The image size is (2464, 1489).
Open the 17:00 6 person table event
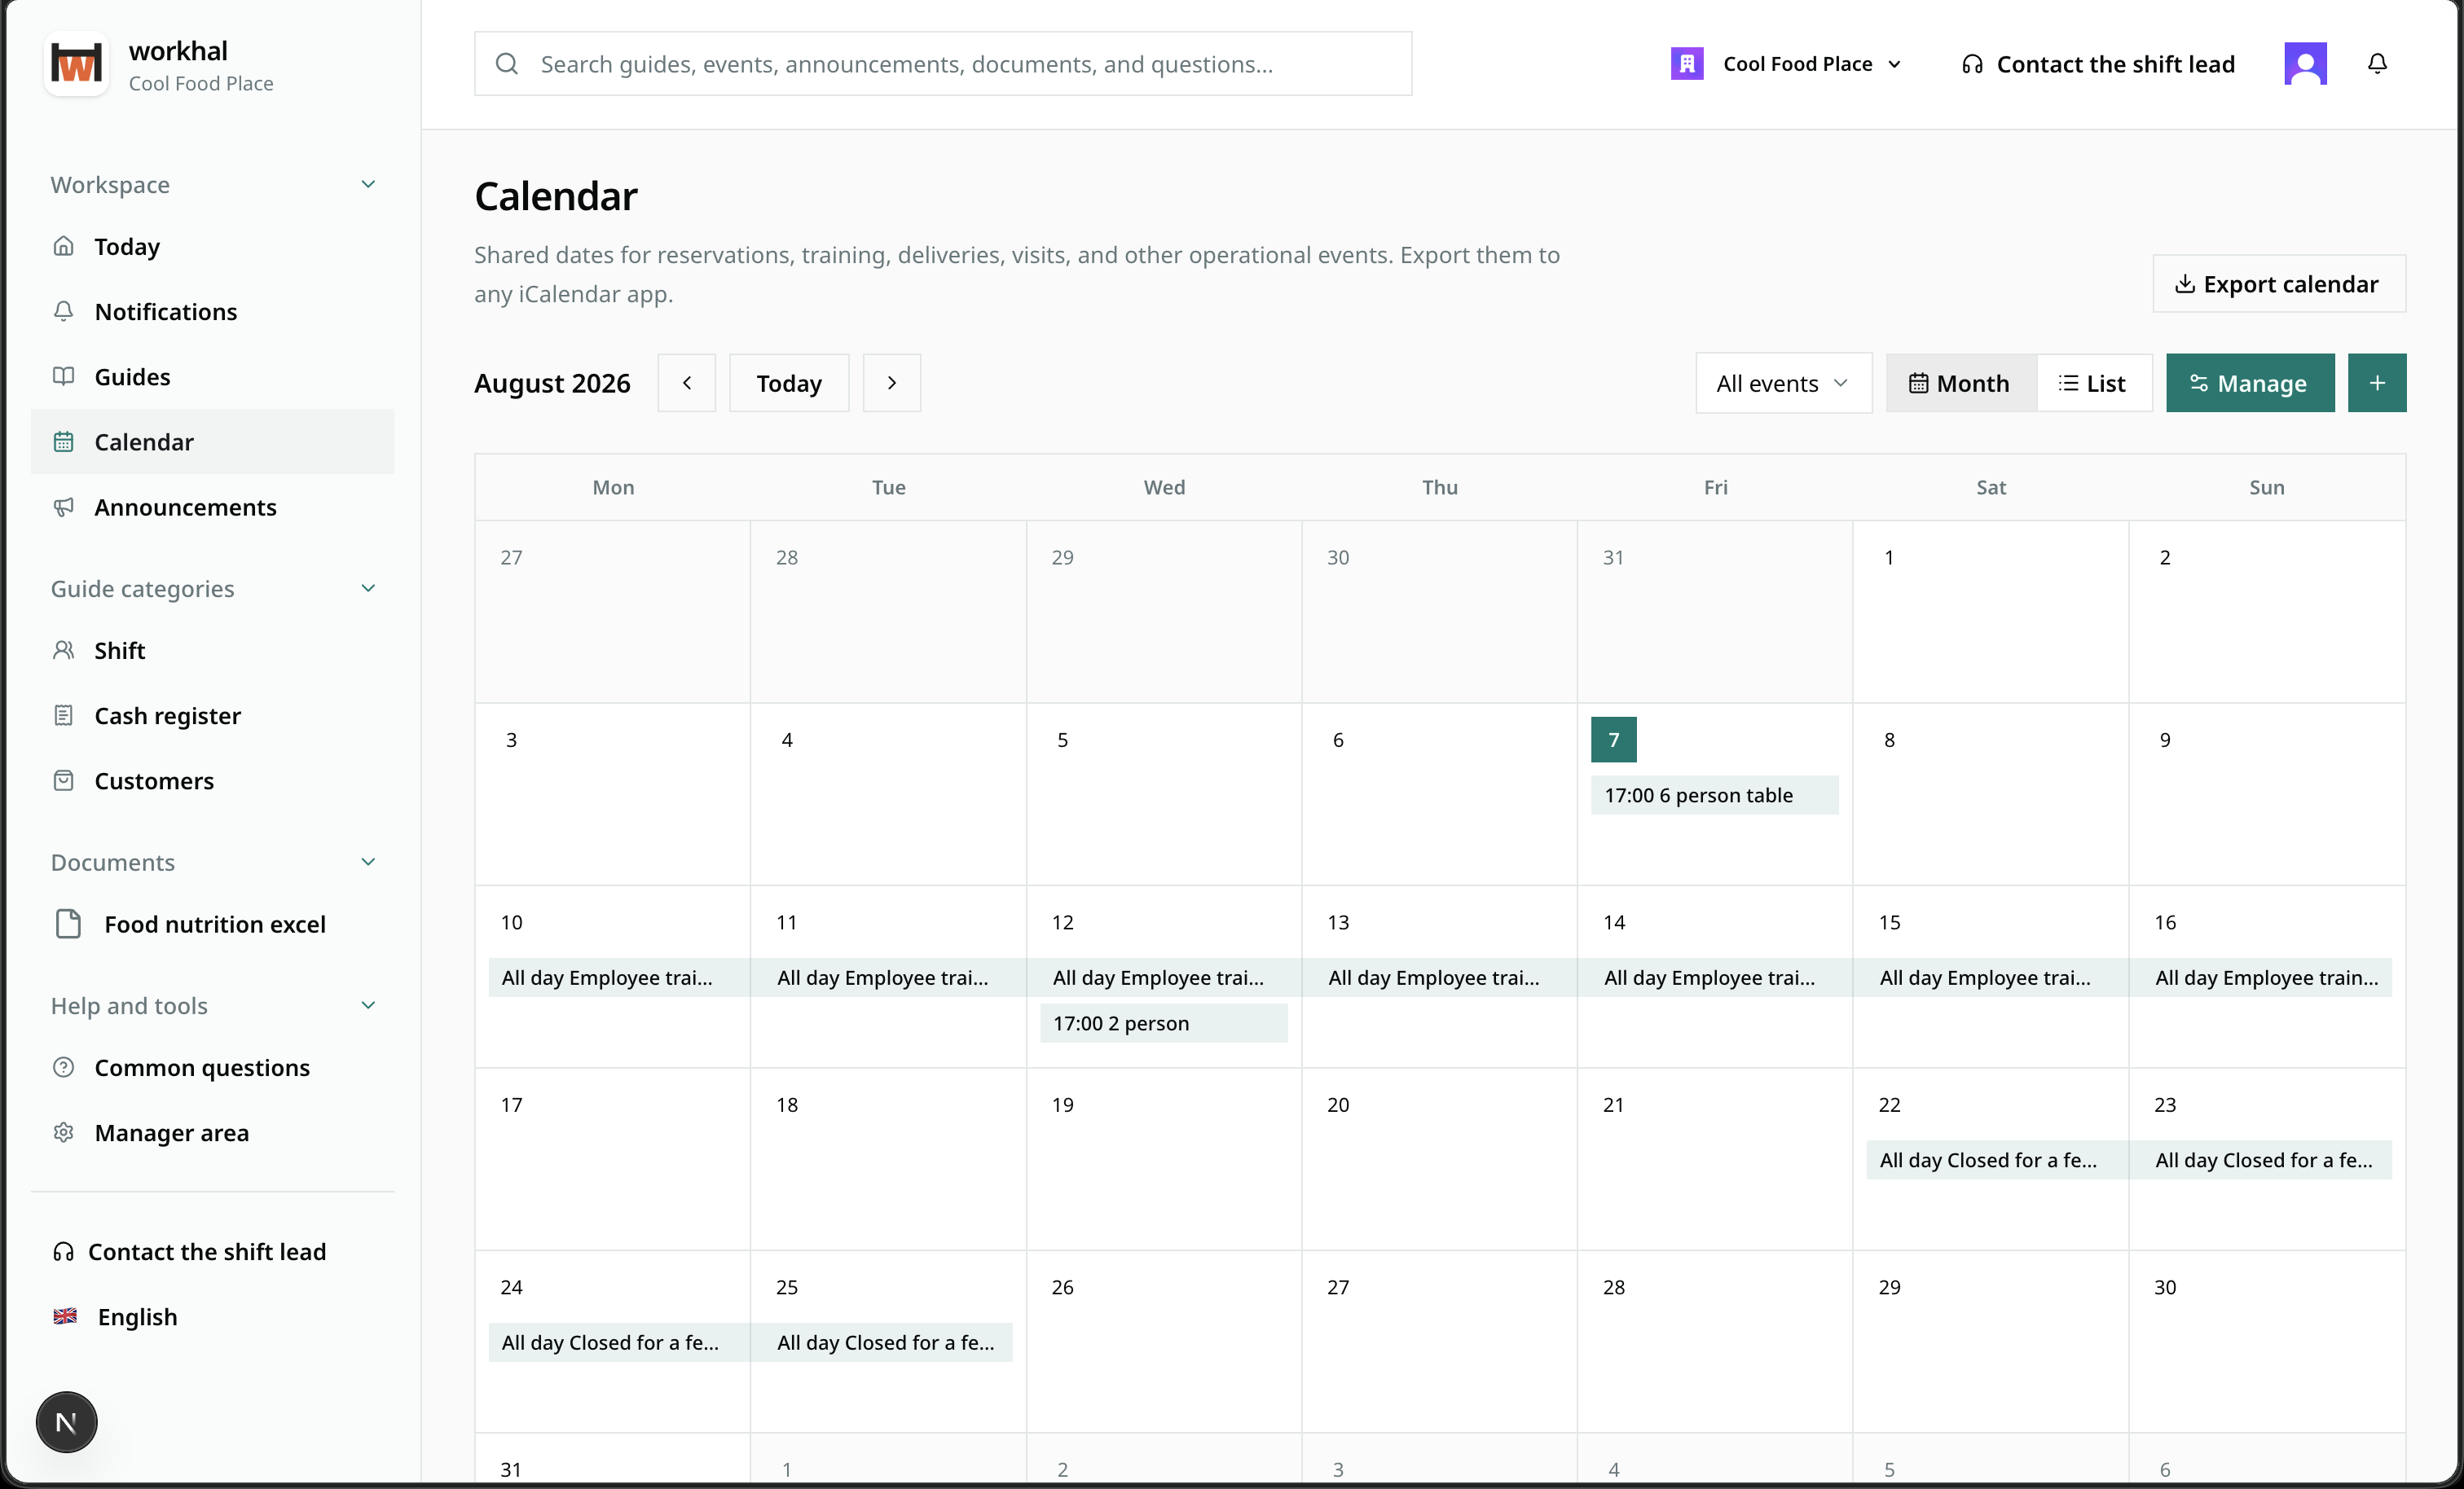[1714, 795]
